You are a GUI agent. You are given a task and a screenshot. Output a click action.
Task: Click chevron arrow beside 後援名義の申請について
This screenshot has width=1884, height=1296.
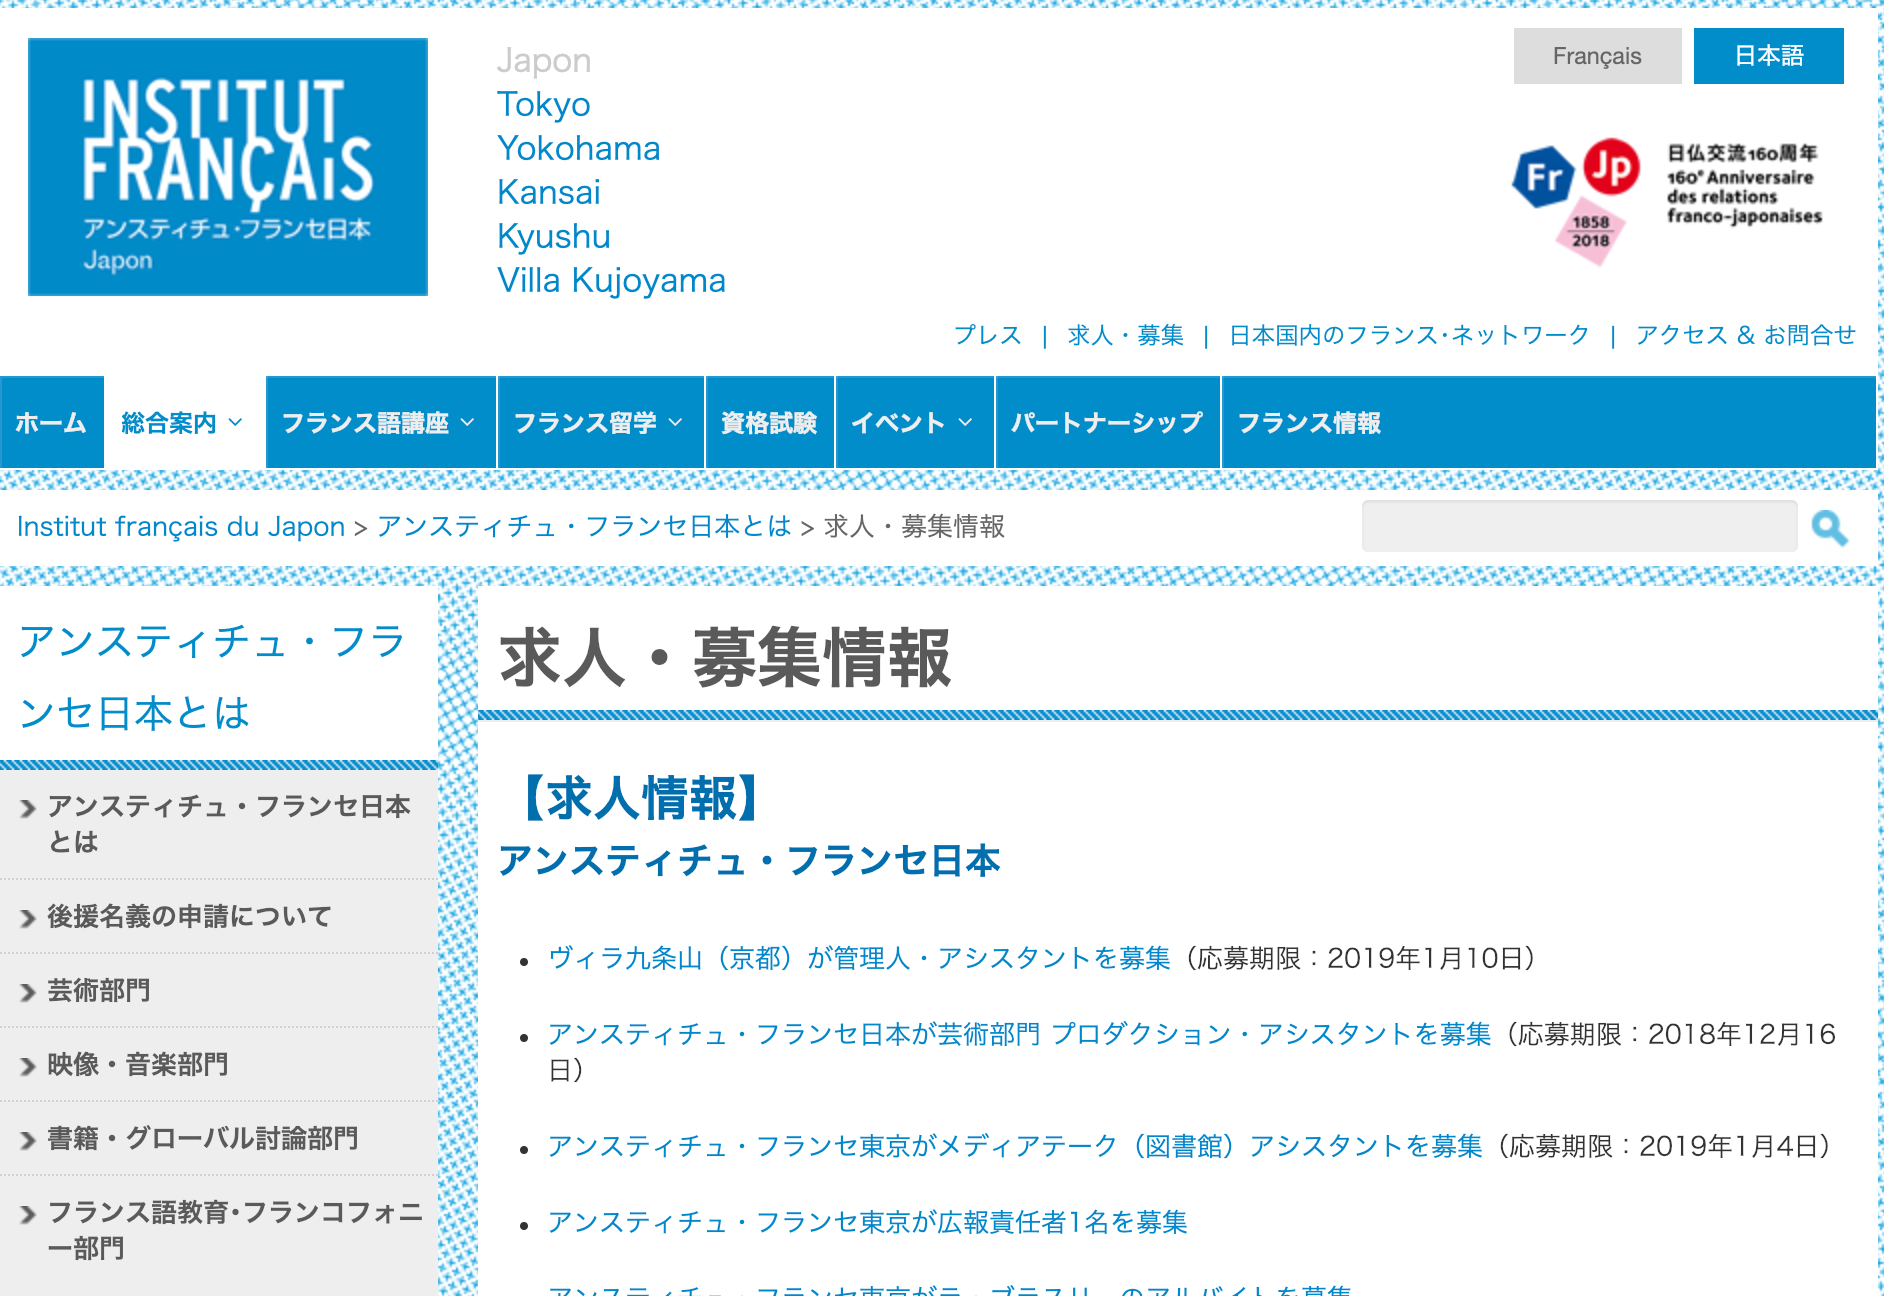pyautogui.click(x=28, y=918)
